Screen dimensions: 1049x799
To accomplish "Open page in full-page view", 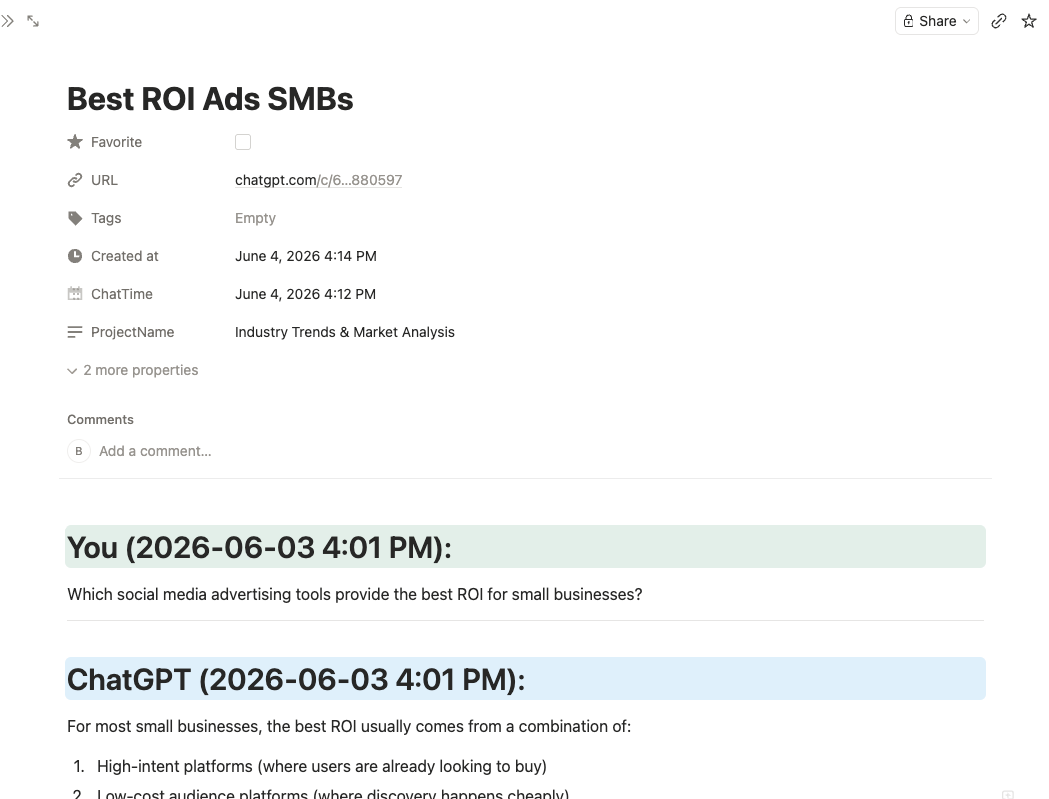I will 33,21.
